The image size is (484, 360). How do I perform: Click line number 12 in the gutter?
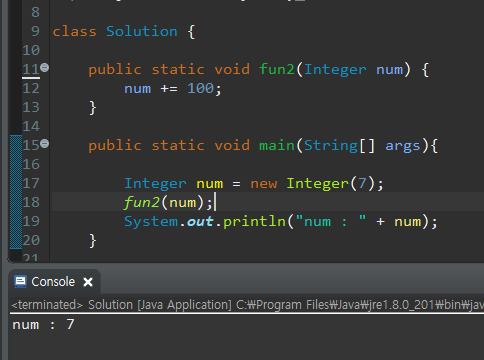click(x=31, y=88)
